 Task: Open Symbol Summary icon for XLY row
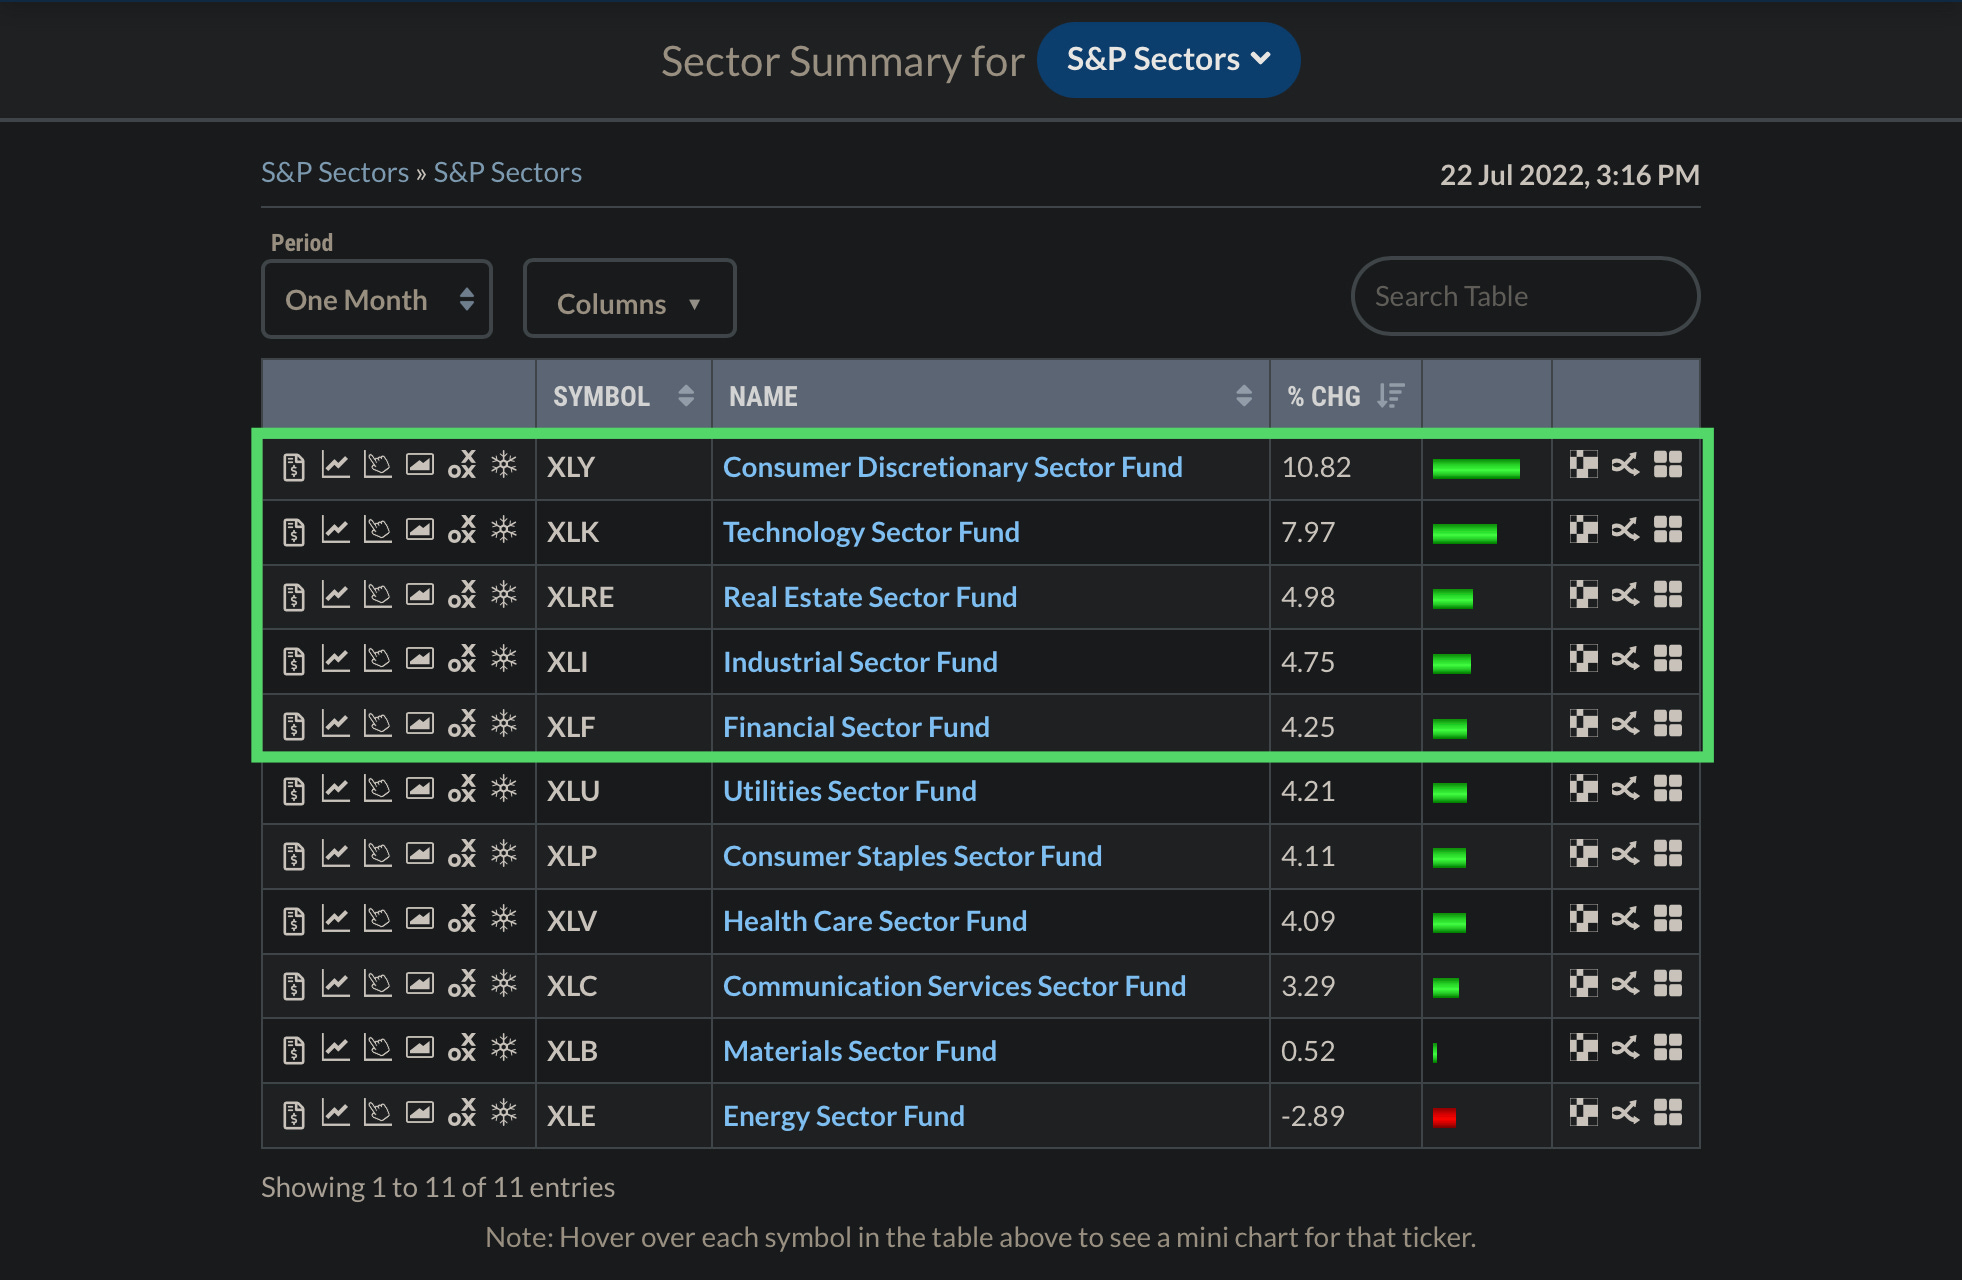[x=293, y=467]
